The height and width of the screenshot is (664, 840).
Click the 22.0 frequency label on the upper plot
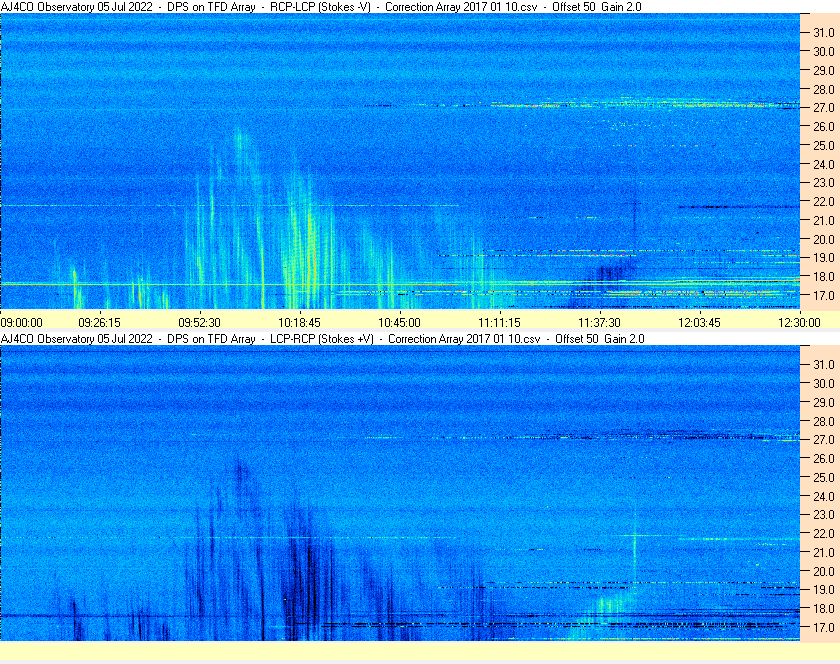tap(824, 202)
